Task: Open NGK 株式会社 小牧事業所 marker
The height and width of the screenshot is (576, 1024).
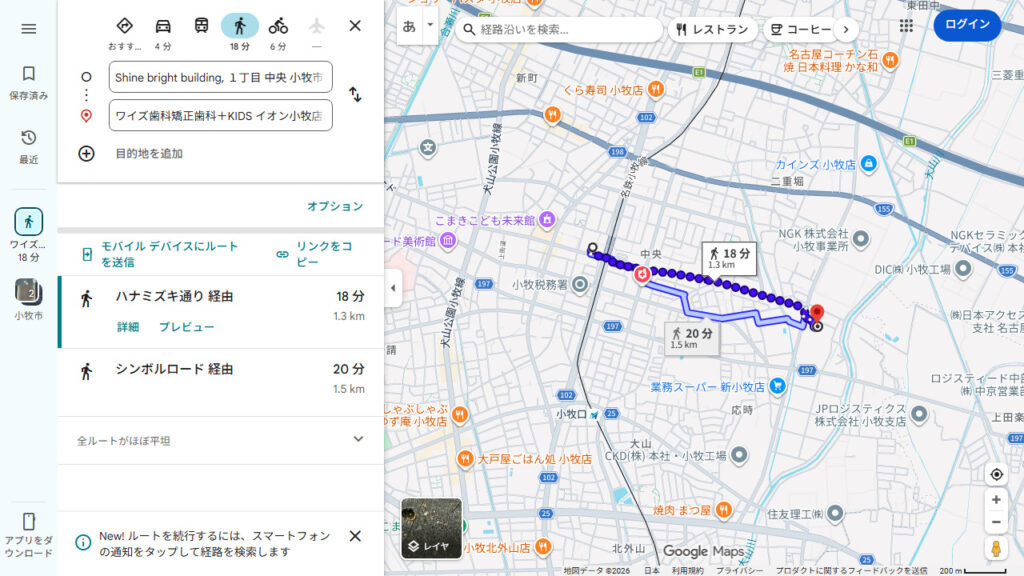Action: pyautogui.click(x=861, y=239)
